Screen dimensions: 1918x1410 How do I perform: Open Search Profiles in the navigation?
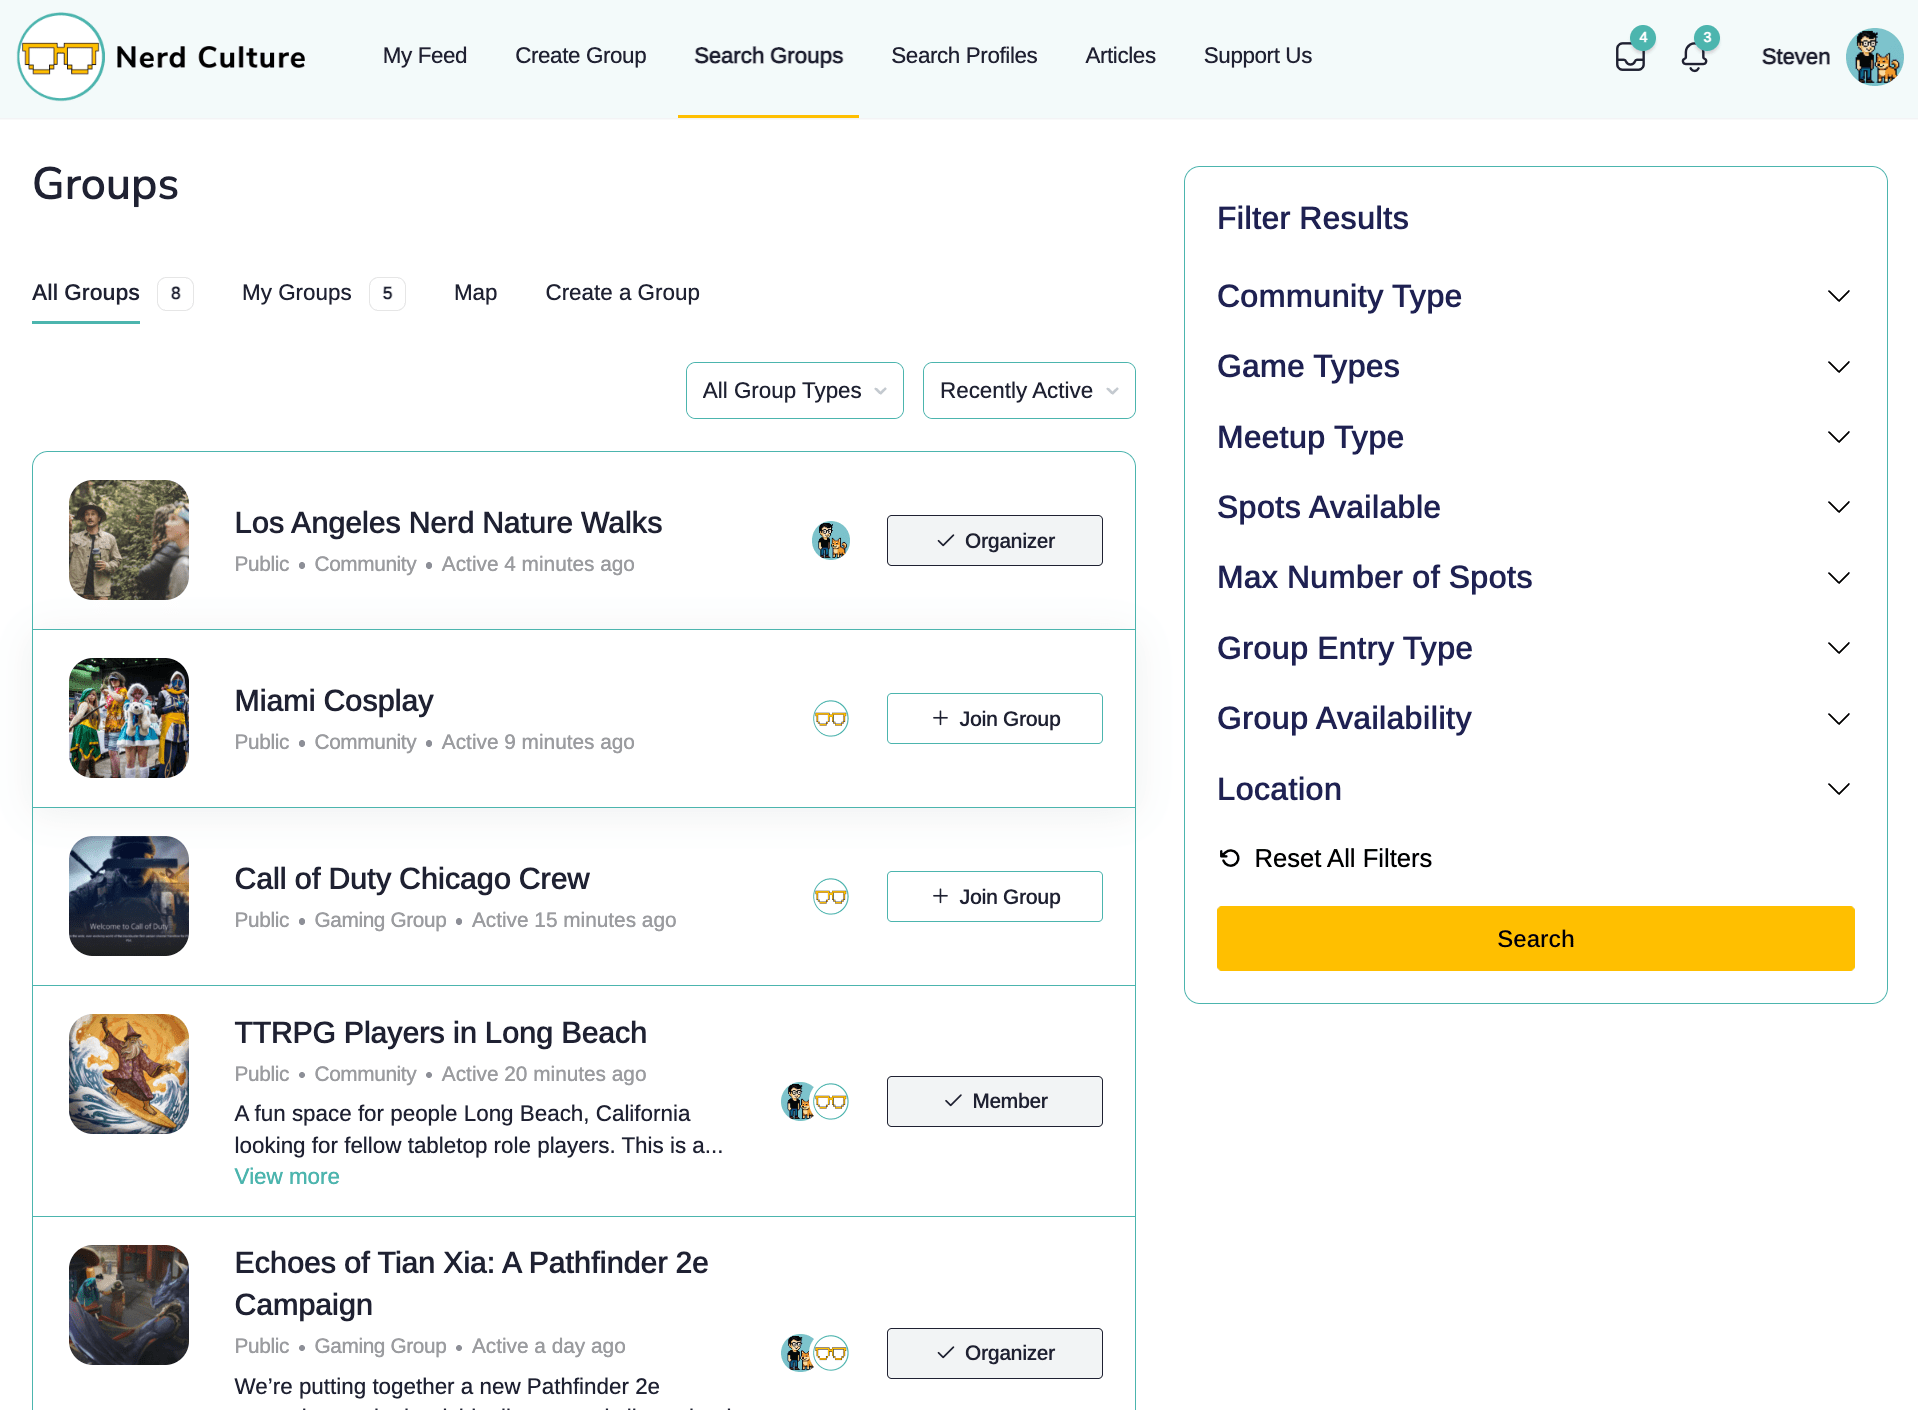pos(963,56)
